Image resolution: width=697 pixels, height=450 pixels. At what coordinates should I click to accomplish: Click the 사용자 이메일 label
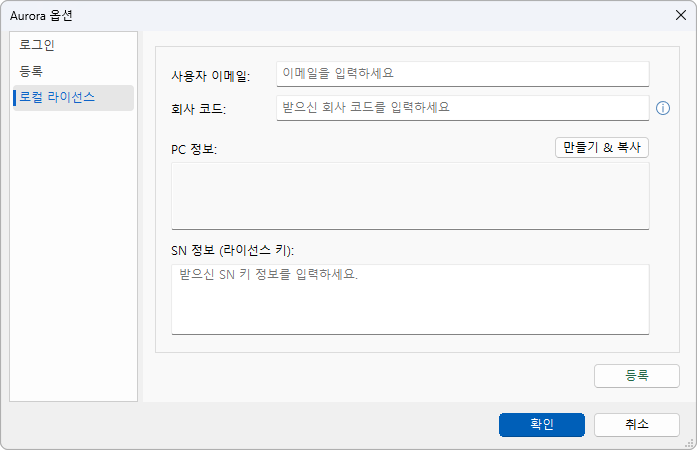211,76
